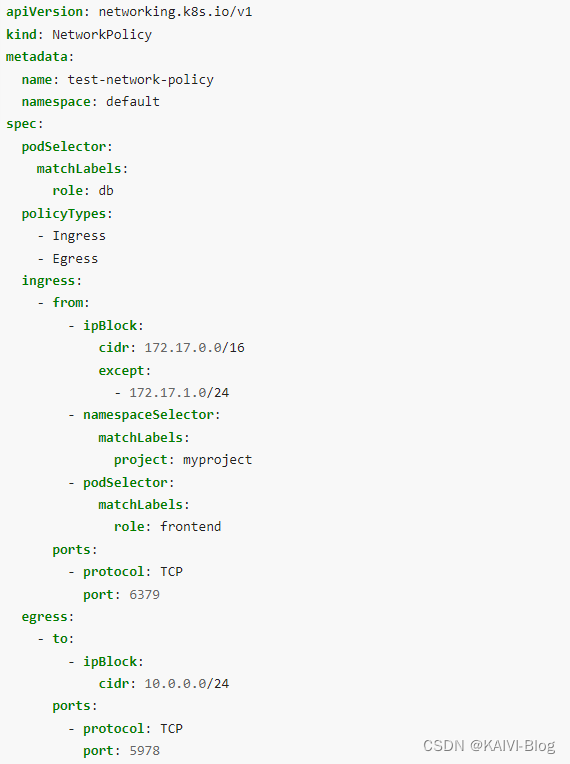
Task: Click the Egress policy type entry
Action: click(x=75, y=259)
